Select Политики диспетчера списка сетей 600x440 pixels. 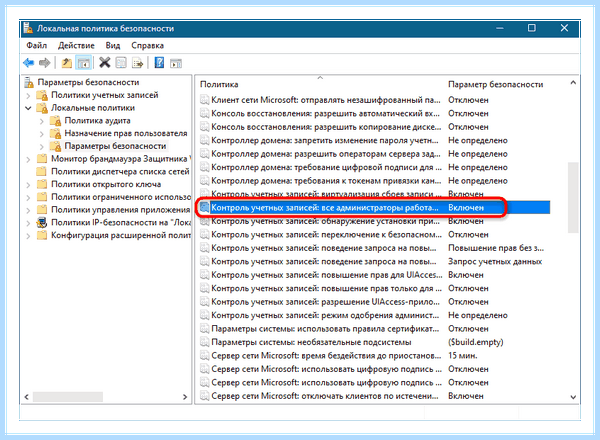click(x=120, y=171)
